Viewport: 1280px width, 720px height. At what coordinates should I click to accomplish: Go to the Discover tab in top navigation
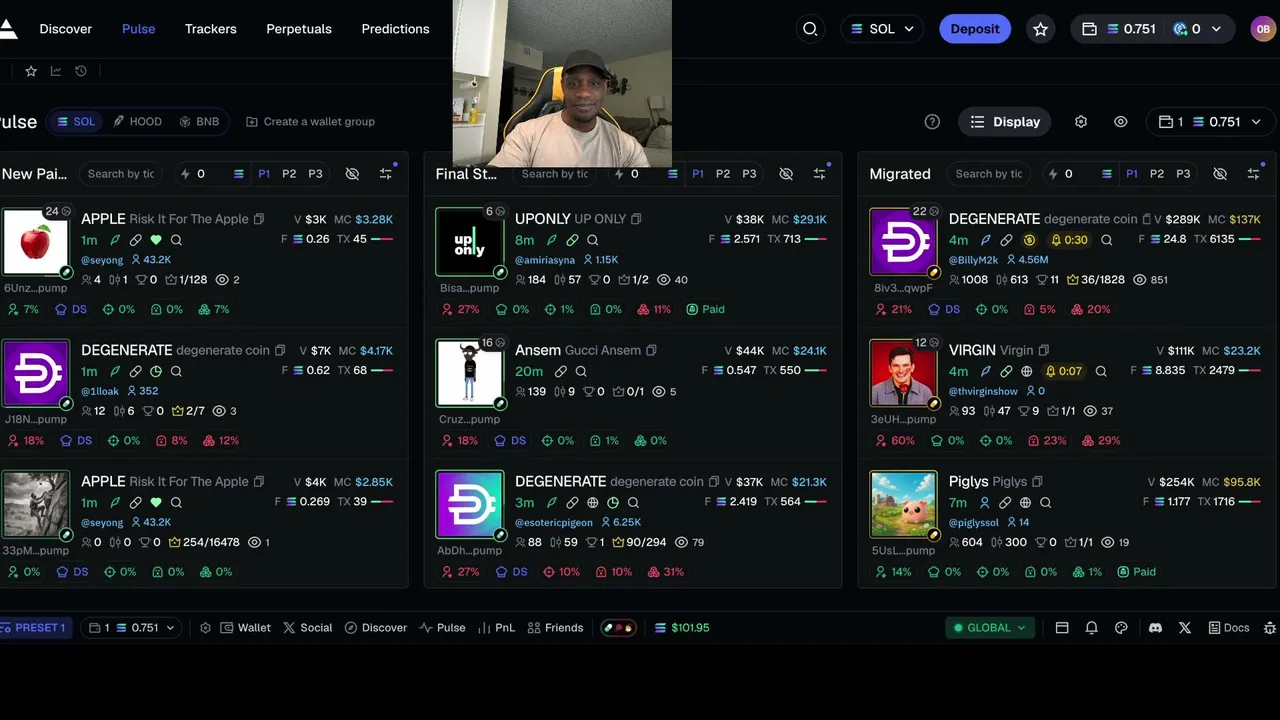tap(66, 29)
